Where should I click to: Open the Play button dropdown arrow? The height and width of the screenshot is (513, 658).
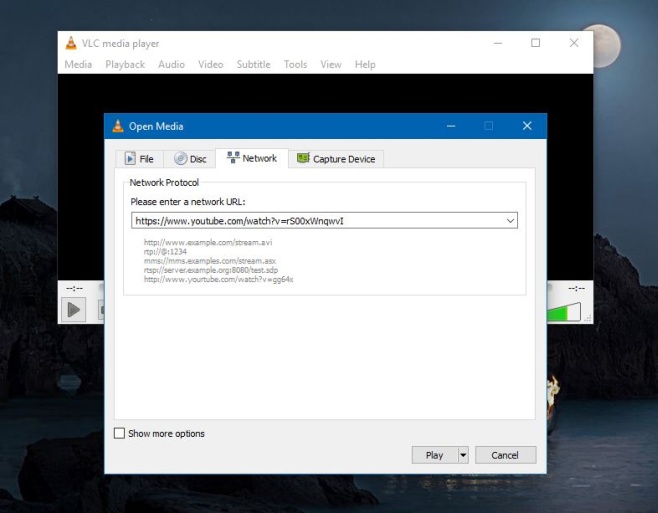(x=463, y=455)
